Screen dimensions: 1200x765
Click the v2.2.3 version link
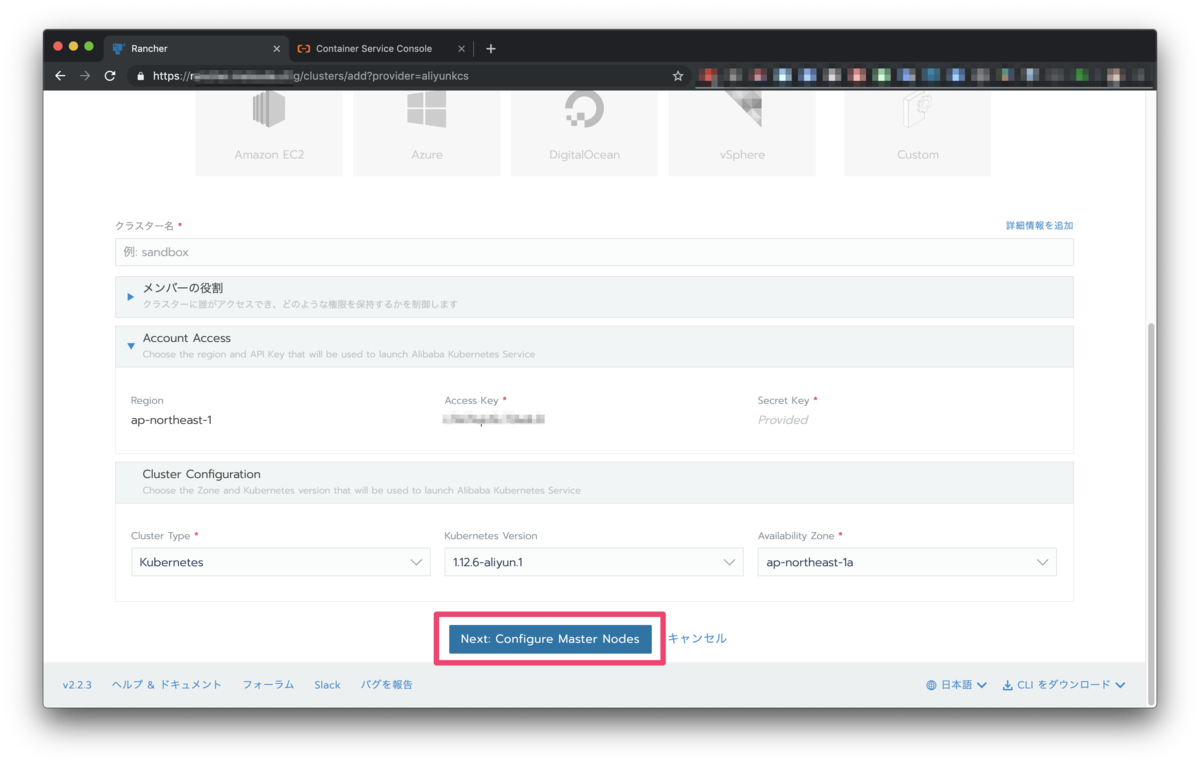(77, 685)
